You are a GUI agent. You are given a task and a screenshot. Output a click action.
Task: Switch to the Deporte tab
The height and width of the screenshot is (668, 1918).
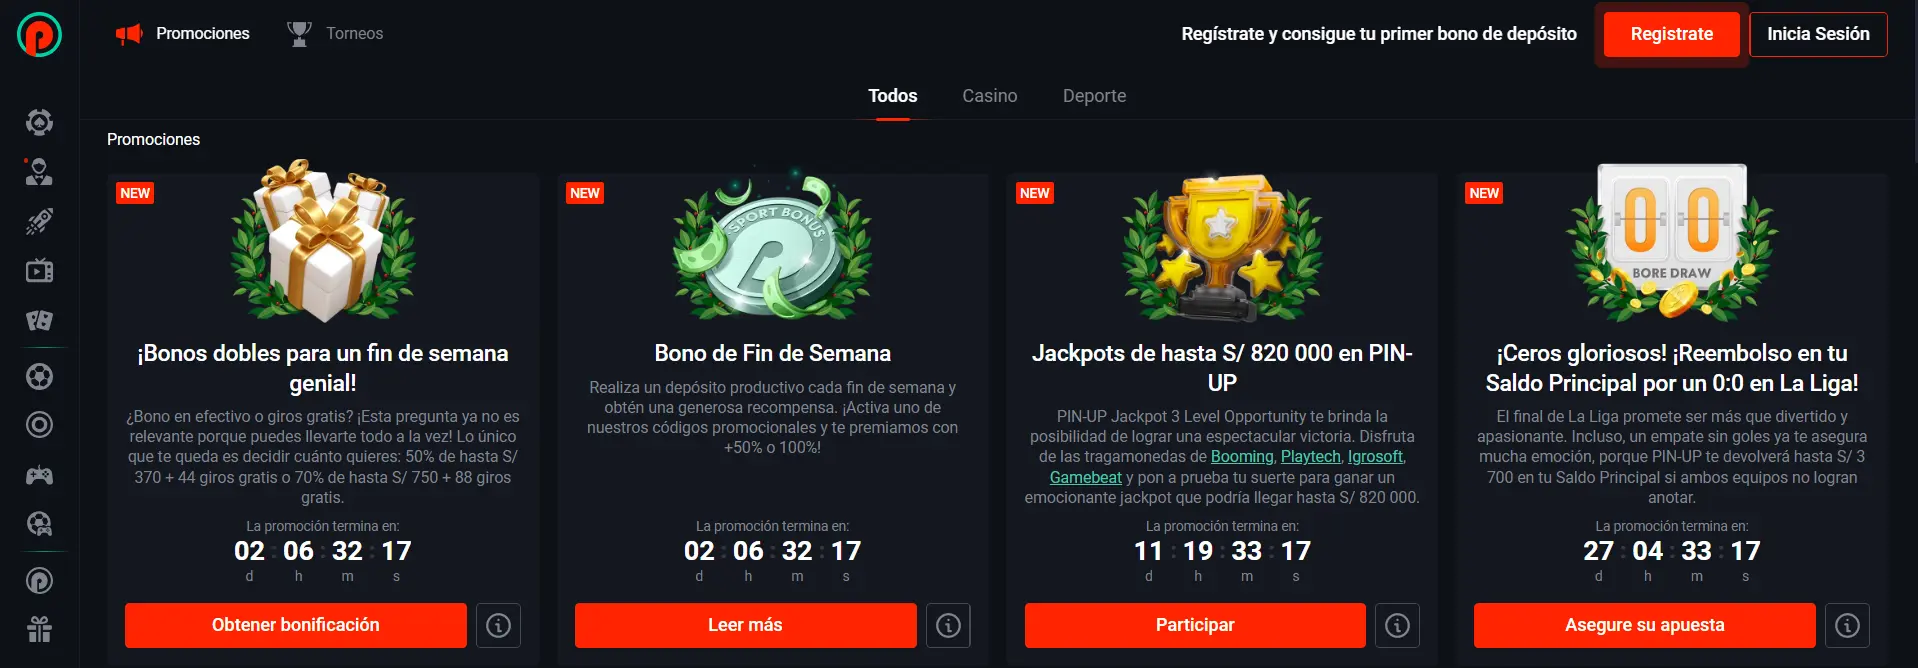coord(1094,96)
